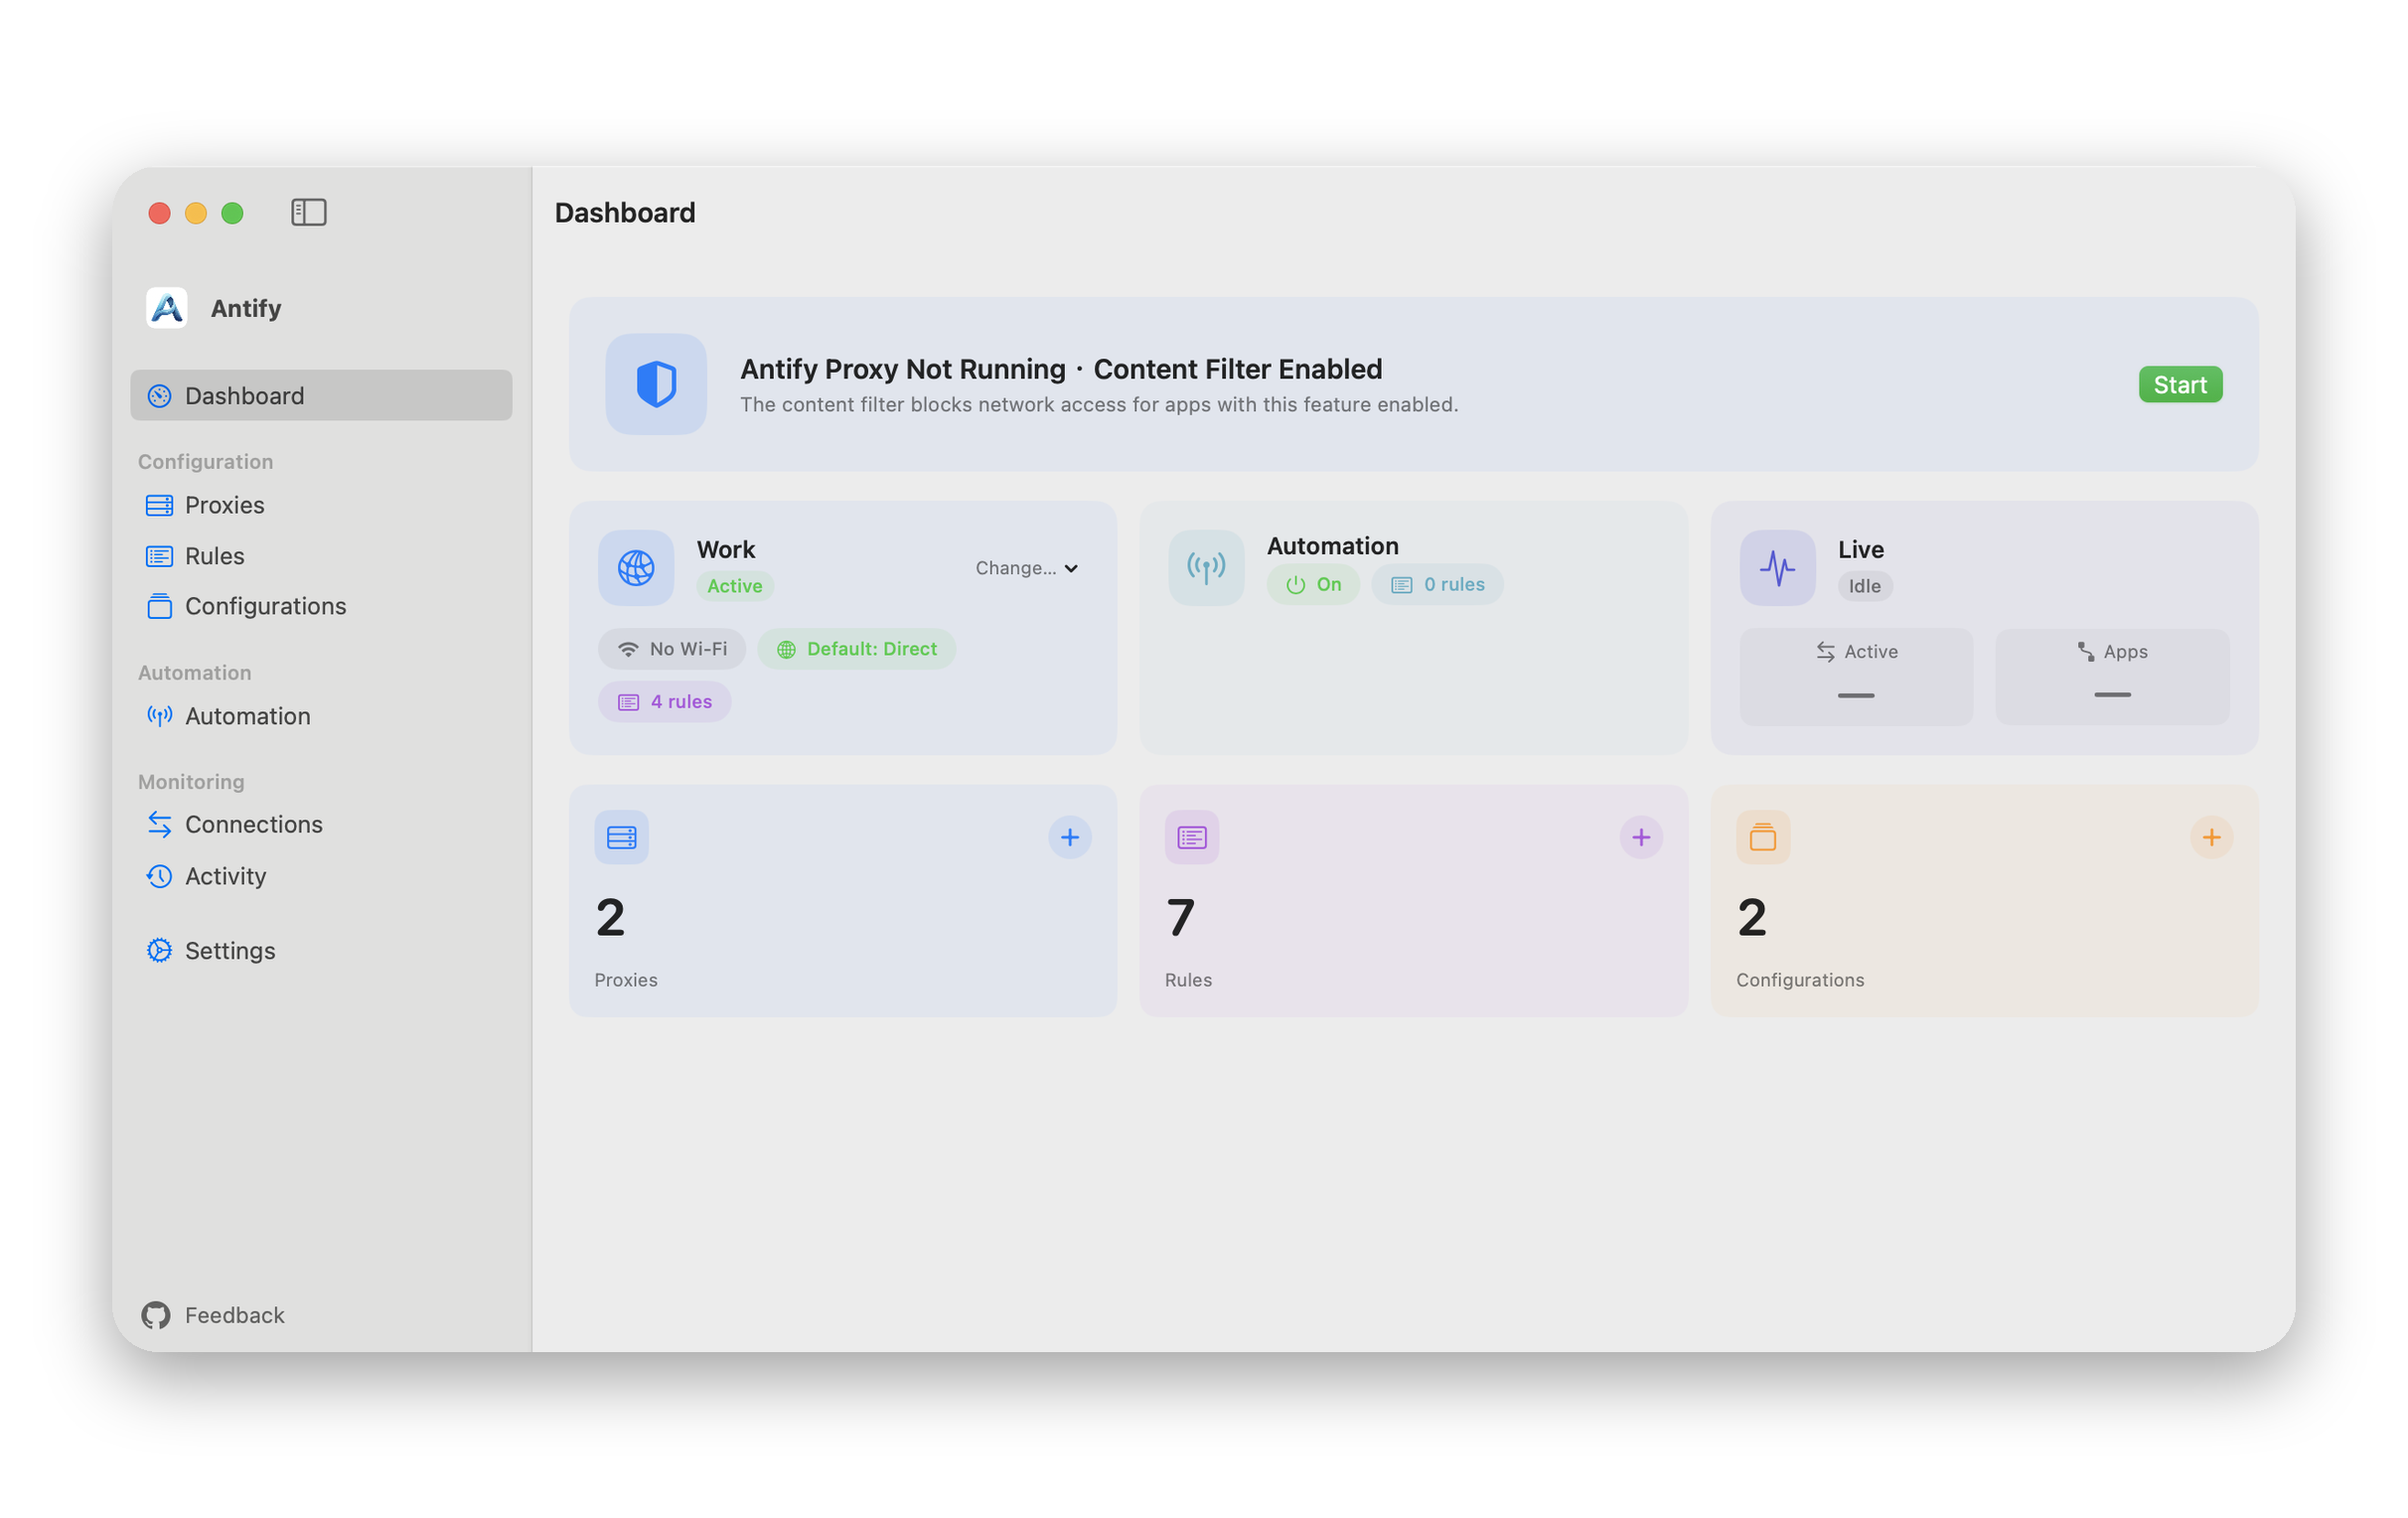The height and width of the screenshot is (1518, 2408).
Task: Click the 'Antify Proxy Not Running' heading
Action: tap(903, 369)
